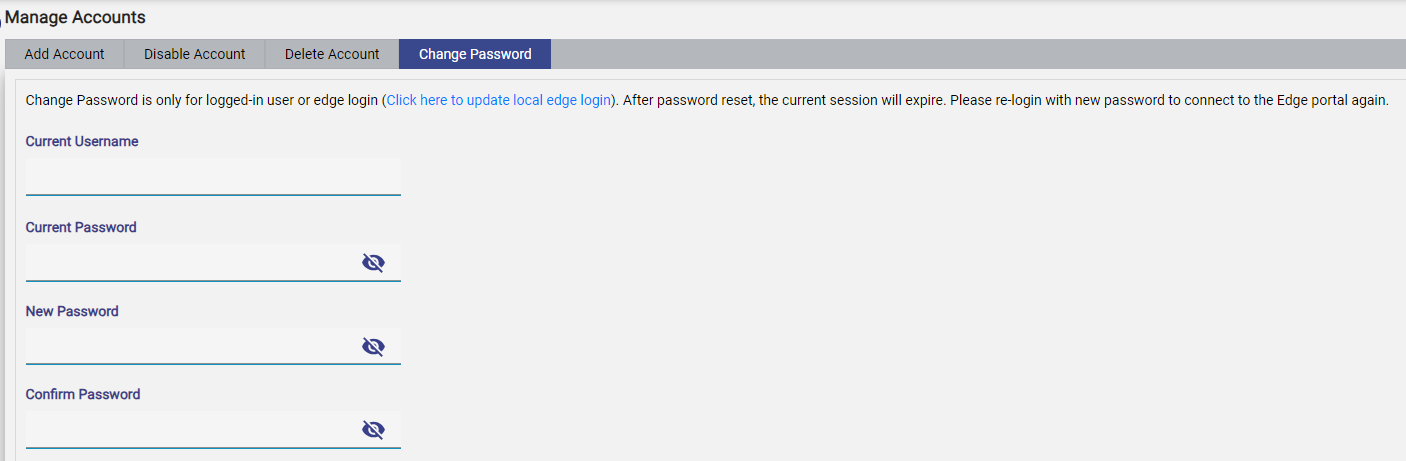The width and height of the screenshot is (1406, 461).
Task: Click the New Password label
Action: point(72,311)
